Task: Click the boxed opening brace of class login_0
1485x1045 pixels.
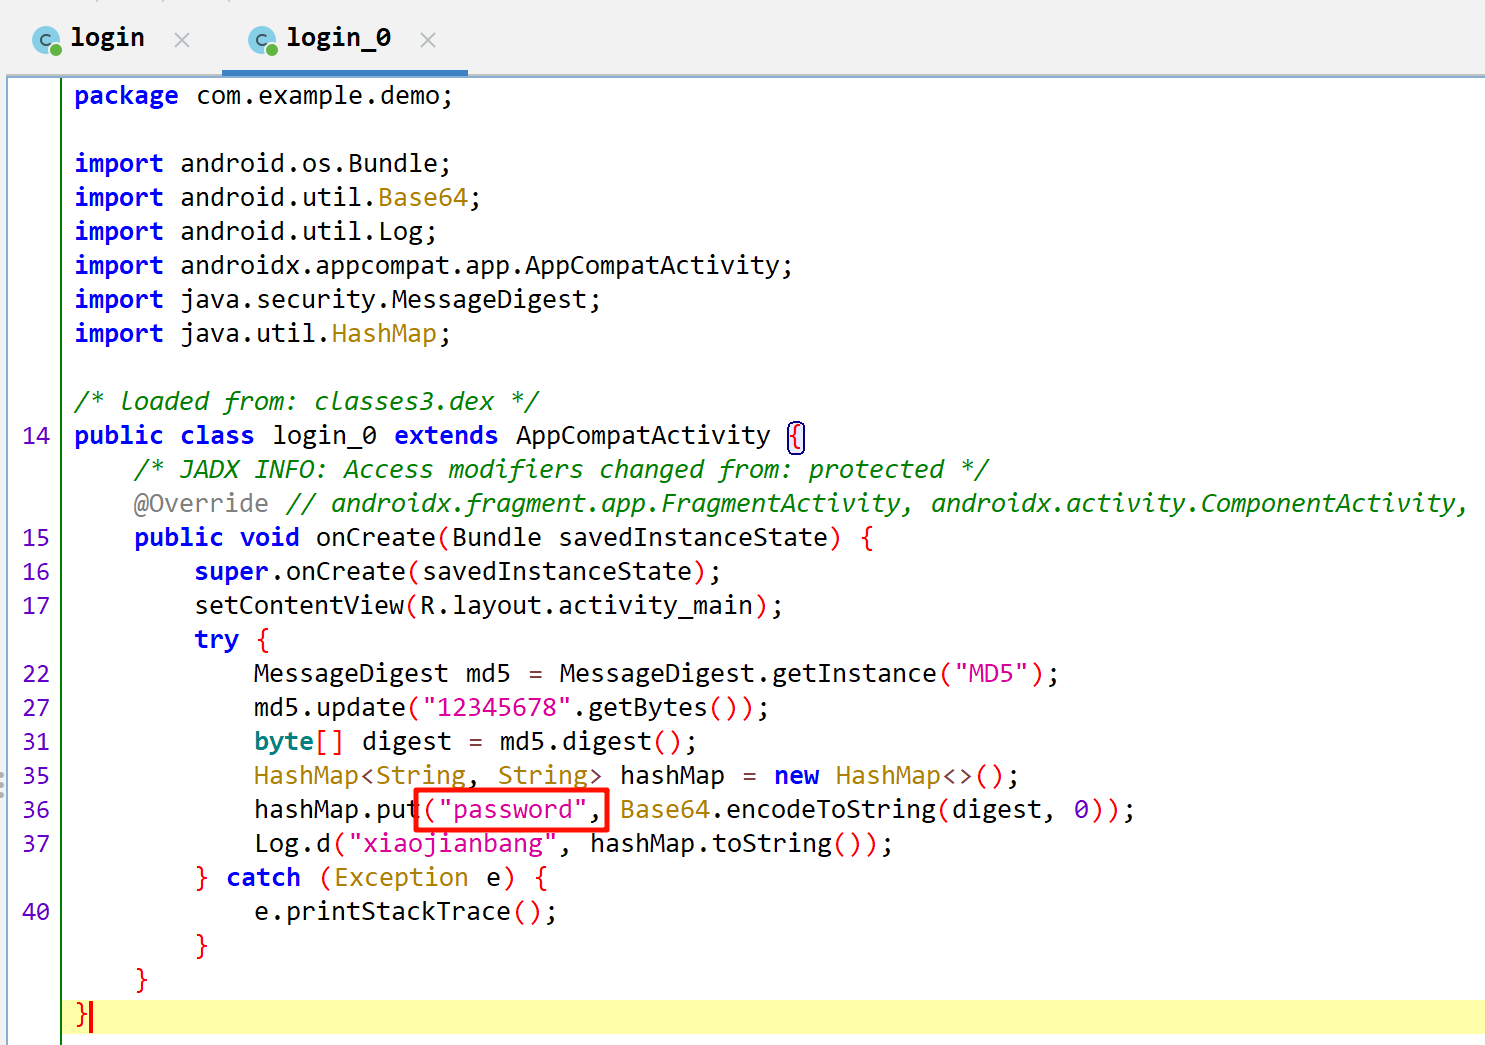Action: pyautogui.click(x=796, y=437)
